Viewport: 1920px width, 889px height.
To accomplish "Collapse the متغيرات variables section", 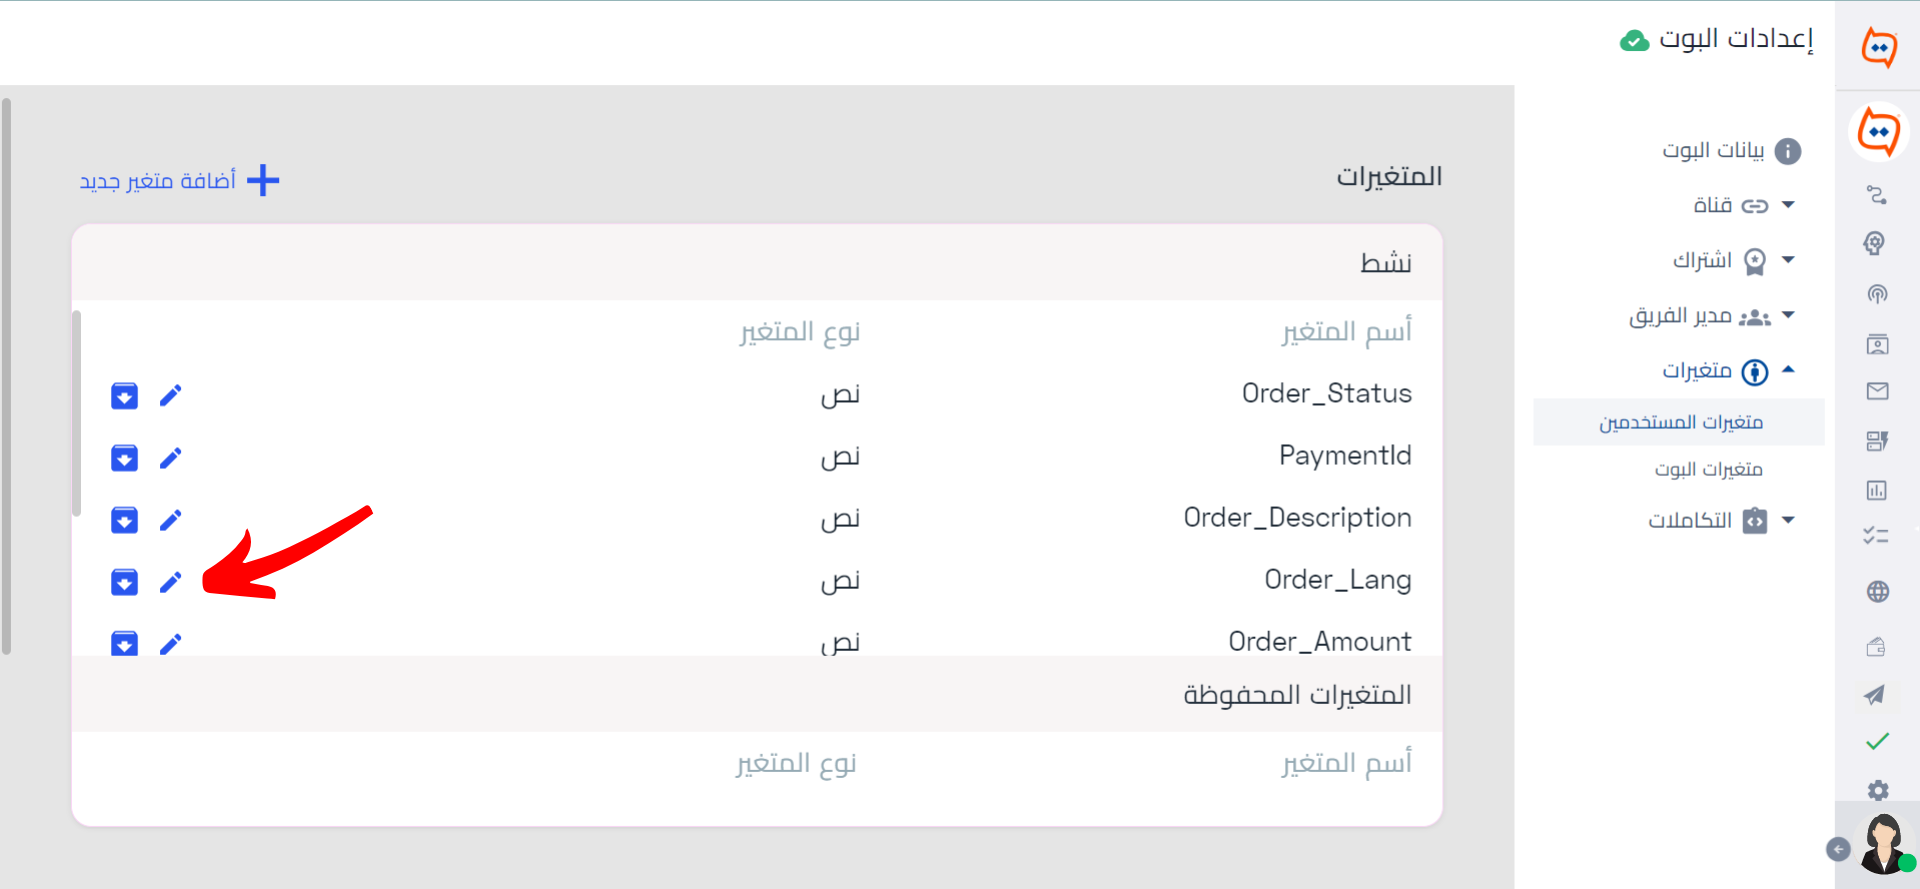I will (x=1729, y=371).
